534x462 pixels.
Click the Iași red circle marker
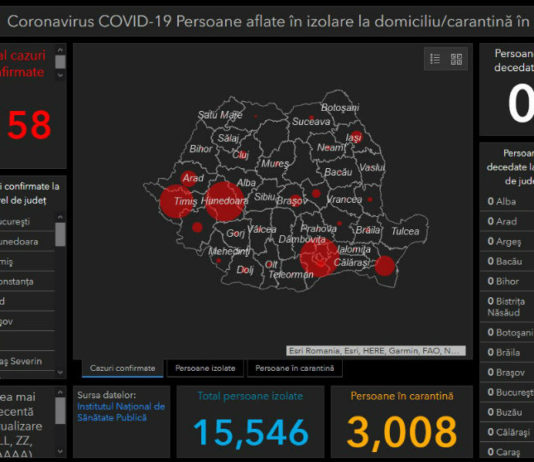pos(356,137)
